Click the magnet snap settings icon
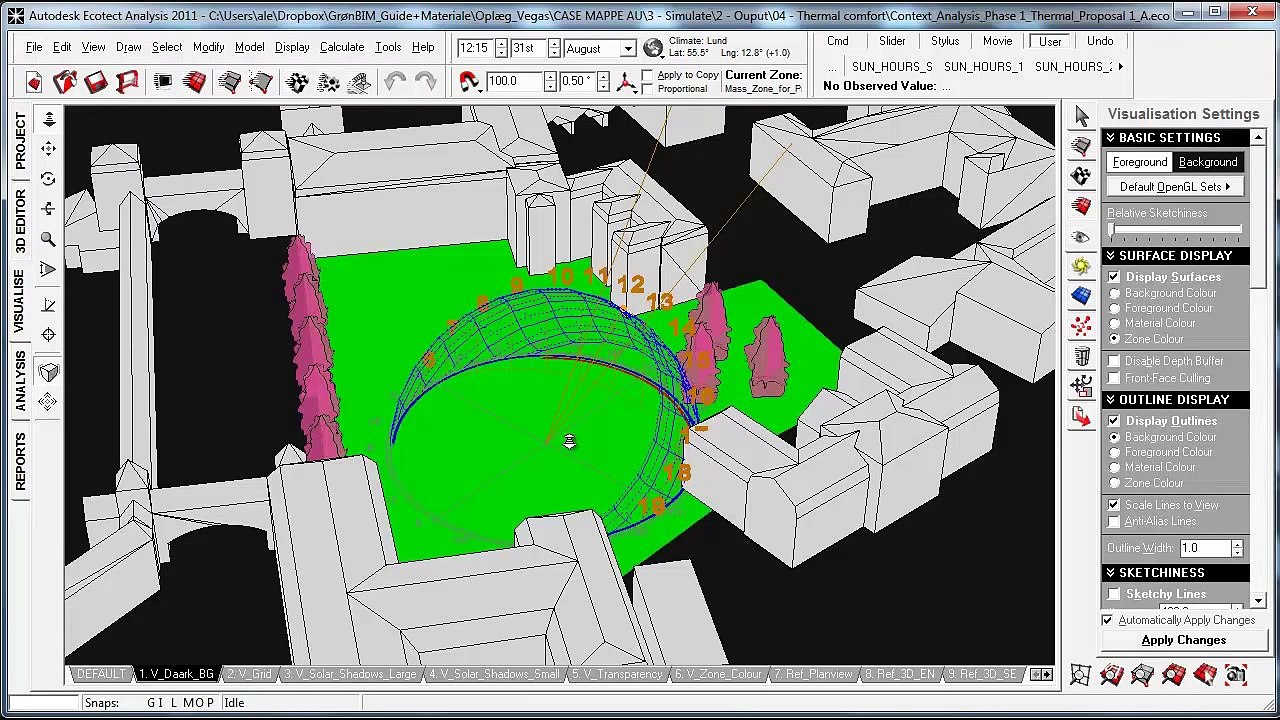The width and height of the screenshot is (1280, 720). tap(468, 82)
